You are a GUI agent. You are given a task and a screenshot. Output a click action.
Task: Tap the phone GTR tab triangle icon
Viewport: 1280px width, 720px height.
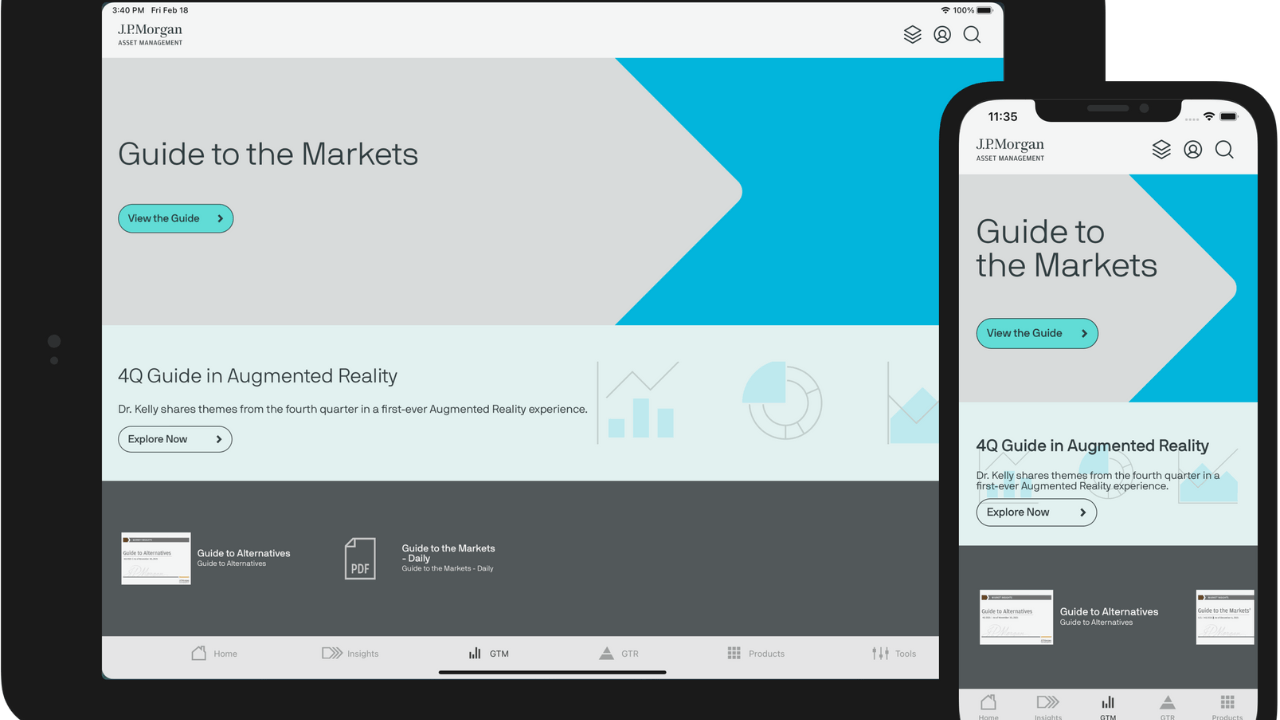(x=1167, y=702)
